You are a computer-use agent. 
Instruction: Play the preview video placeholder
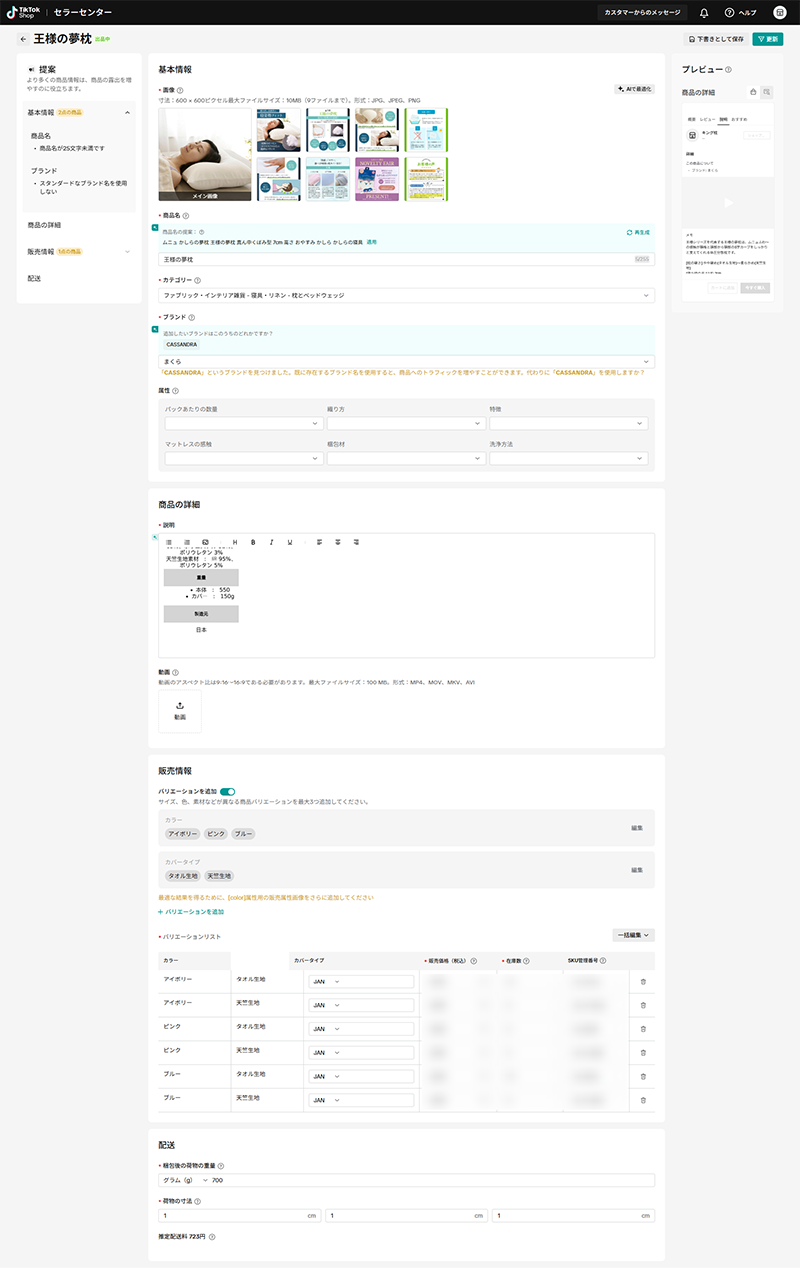(728, 202)
